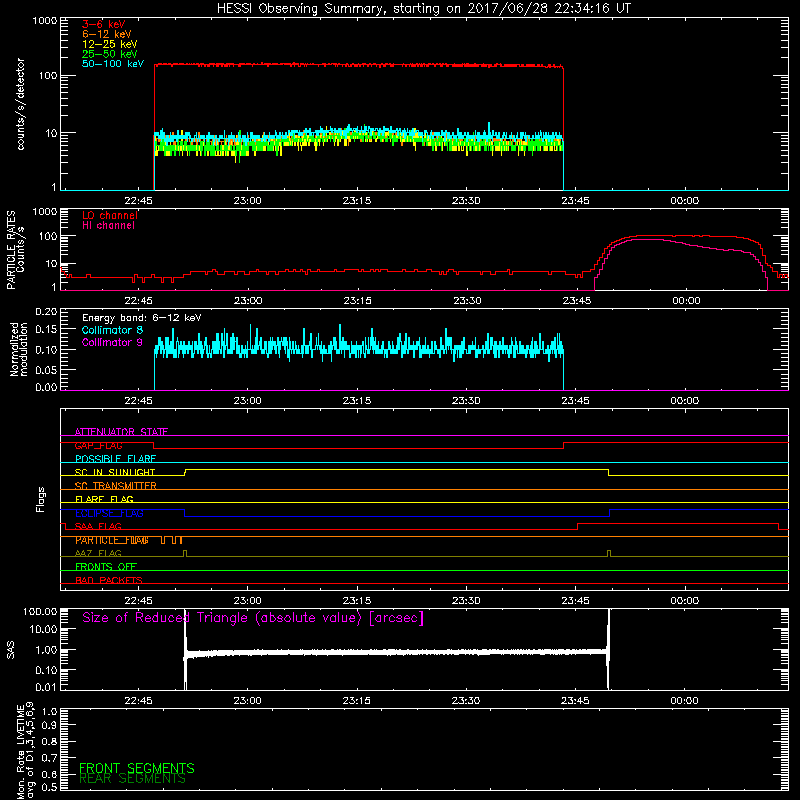Image resolution: width=800 pixels, height=800 pixels.
Task: Select the 12-25 keV legend label
Action: [110, 44]
